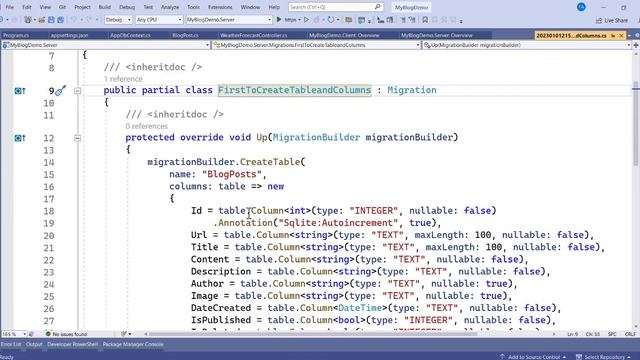Image resolution: width=640 pixels, height=360 pixels.
Task: Click the New Project toolbar icon
Action: (28, 20)
